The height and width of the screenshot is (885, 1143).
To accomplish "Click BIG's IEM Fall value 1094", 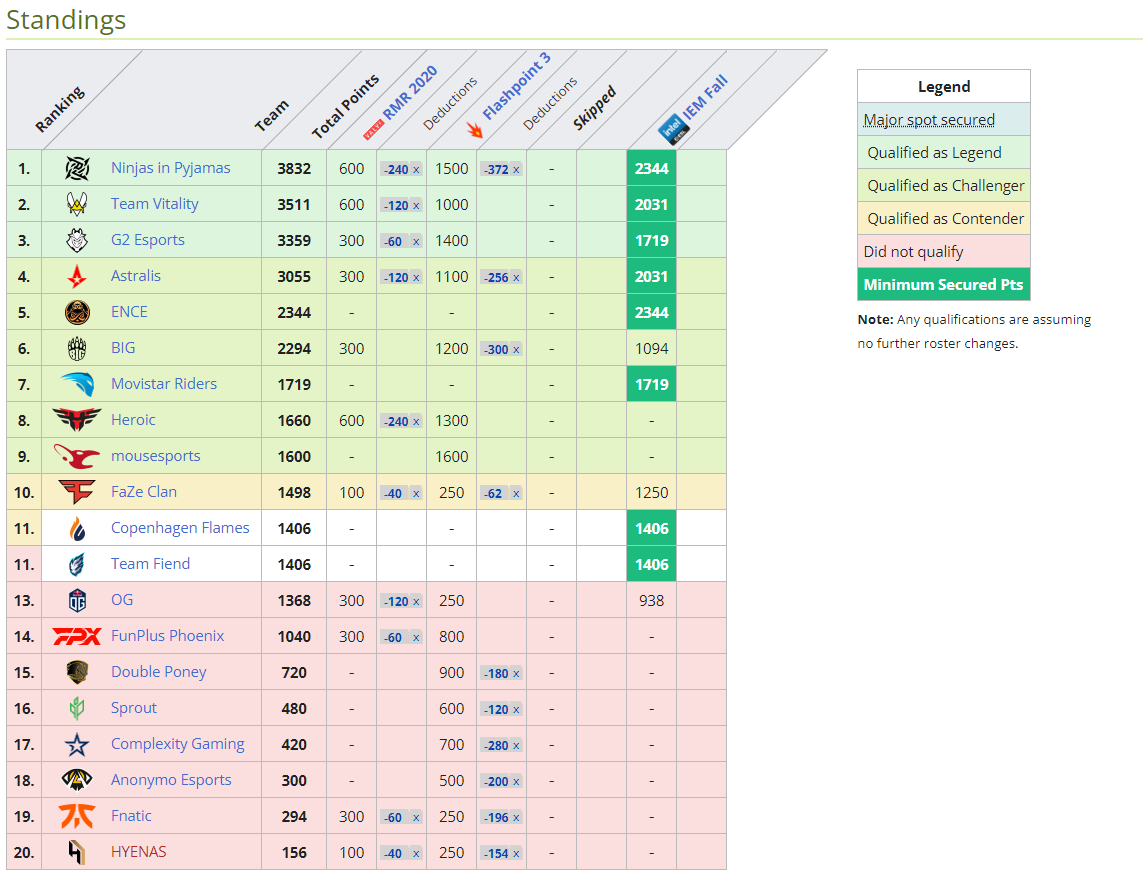I will click(652, 348).
